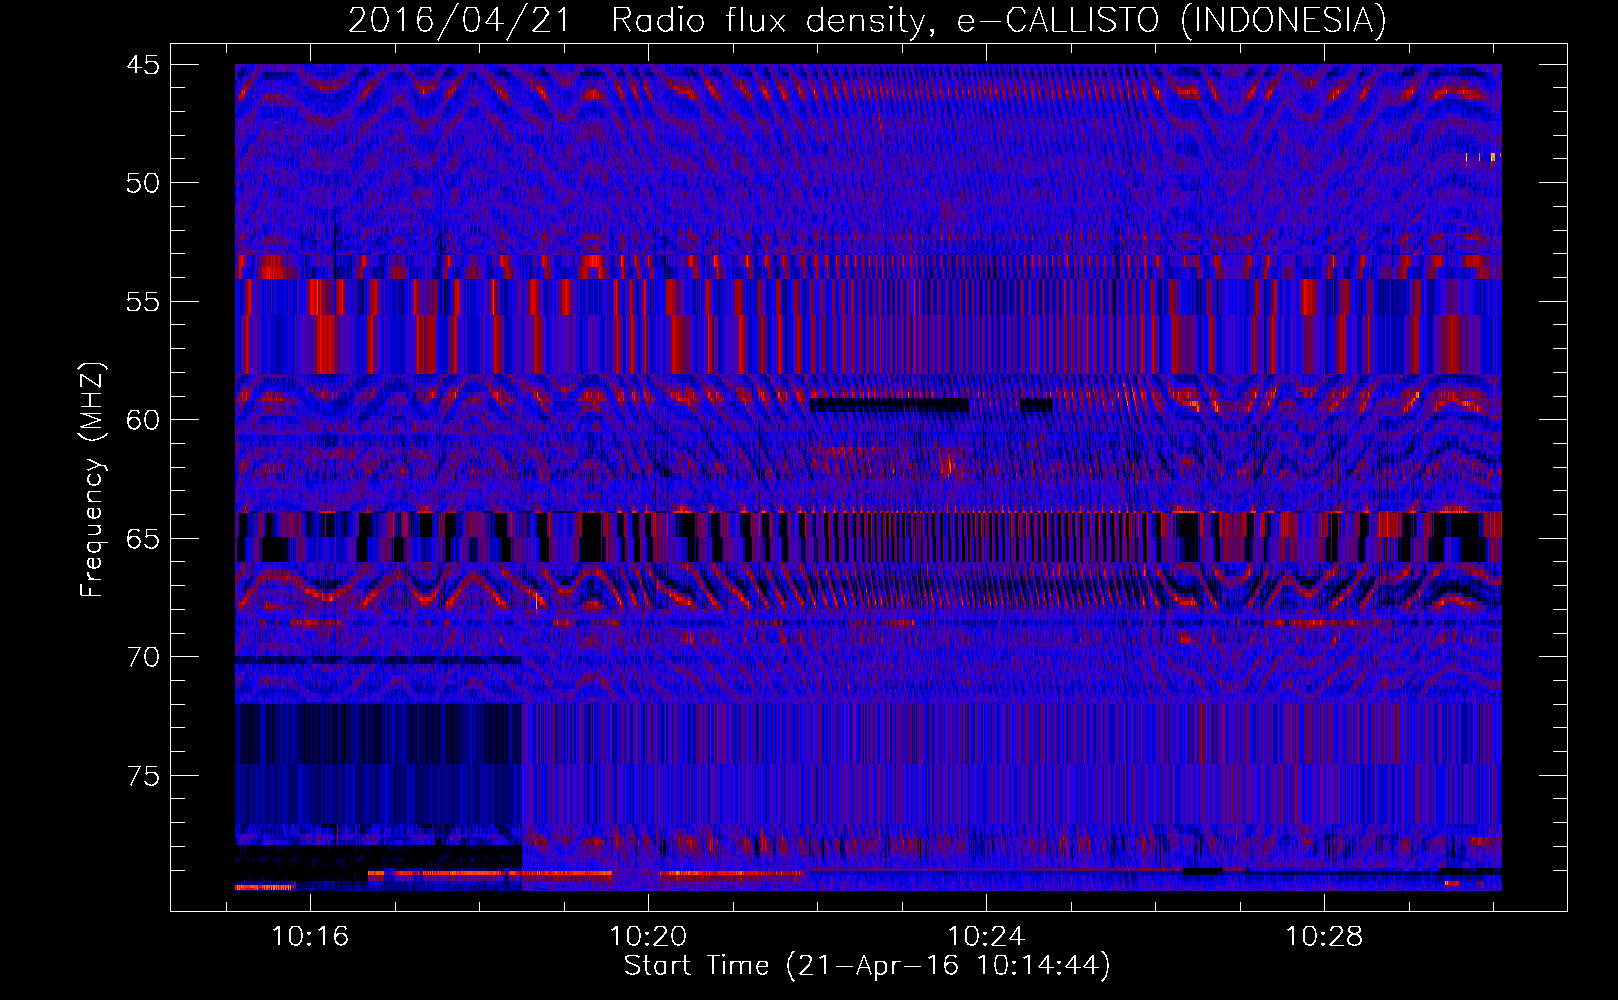Click the 10:28 time tick label
This screenshot has width=1618, height=1000.
pos(1323,937)
